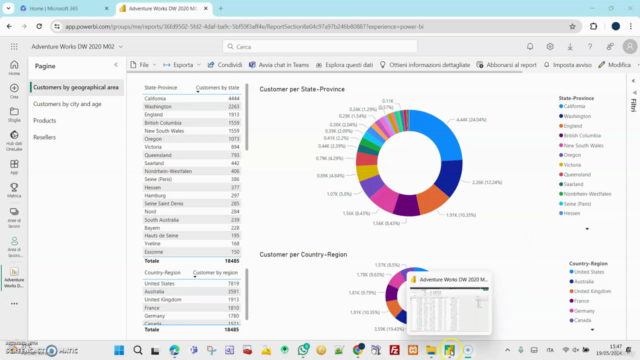Select Customers by city and age page
This screenshot has height=360, width=640.
click(67, 104)
